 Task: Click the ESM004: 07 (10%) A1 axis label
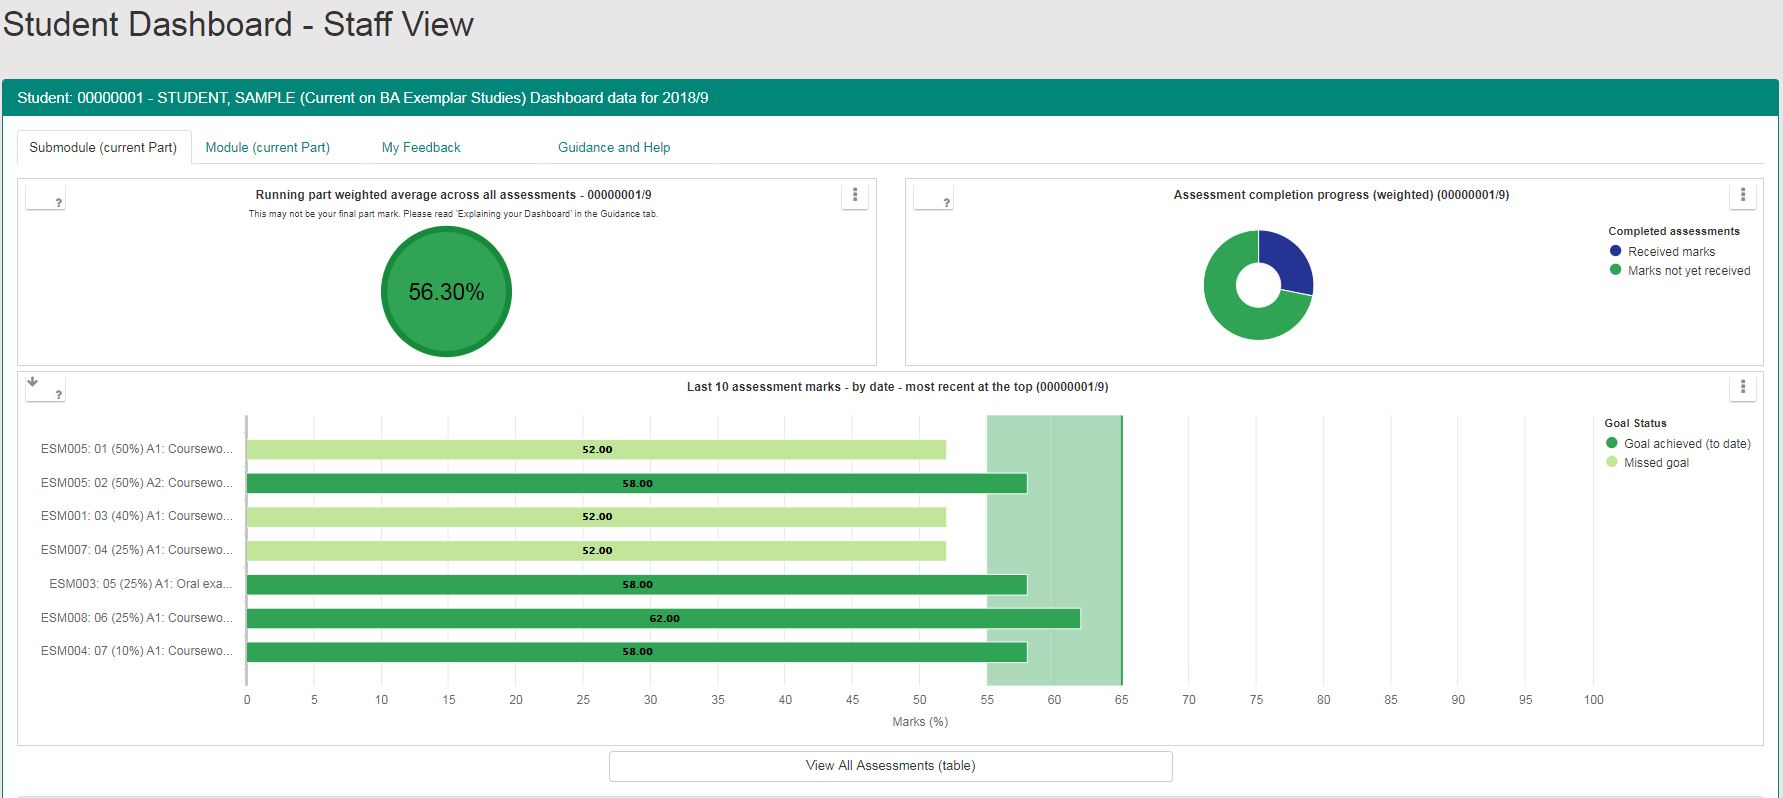(x=136, y=651)
